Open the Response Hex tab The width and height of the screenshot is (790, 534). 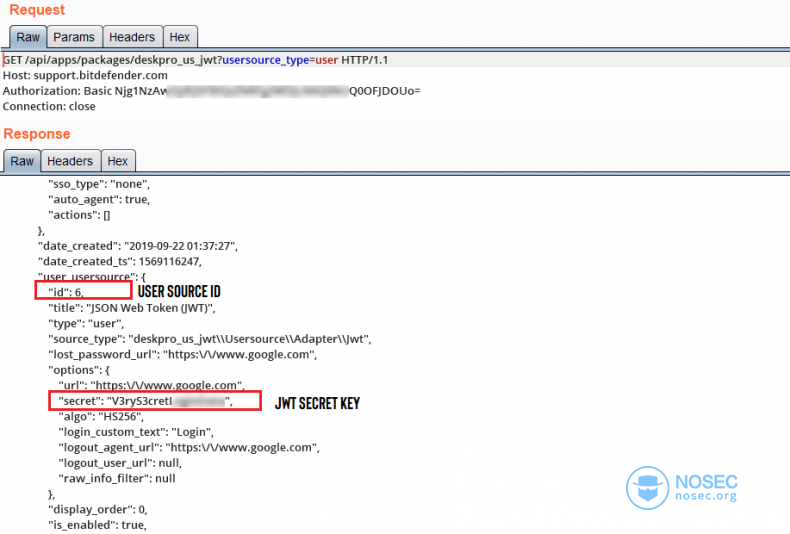(118, 161)
